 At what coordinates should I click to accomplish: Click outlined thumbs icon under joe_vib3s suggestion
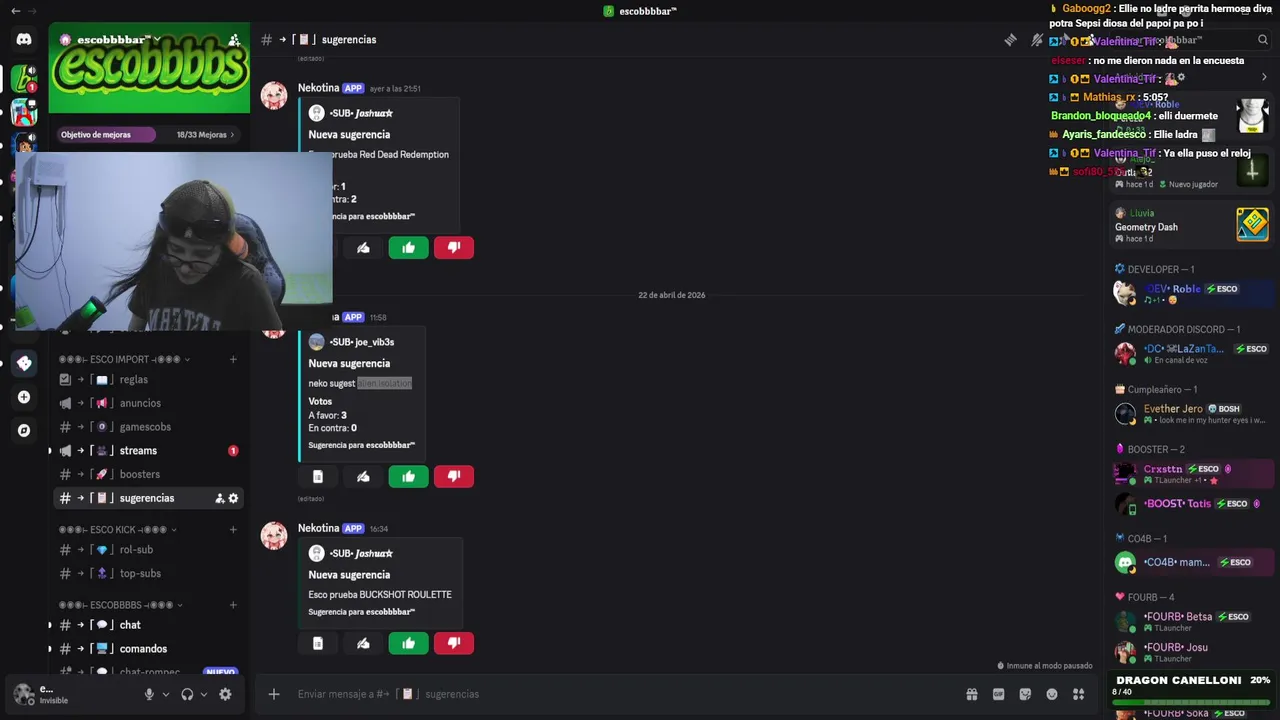[x=363, y=477]
